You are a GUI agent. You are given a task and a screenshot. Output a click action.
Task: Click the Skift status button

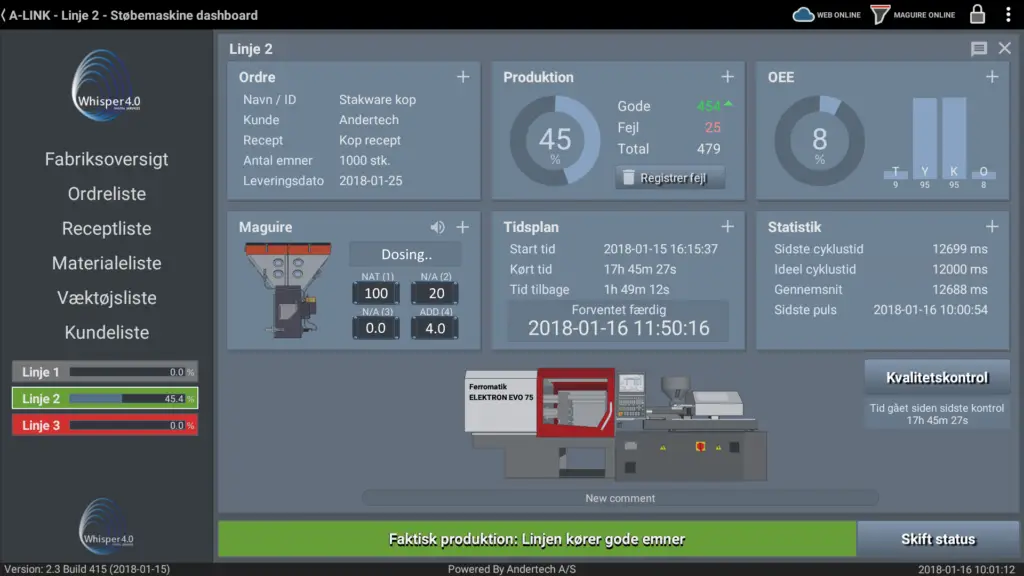937,539
